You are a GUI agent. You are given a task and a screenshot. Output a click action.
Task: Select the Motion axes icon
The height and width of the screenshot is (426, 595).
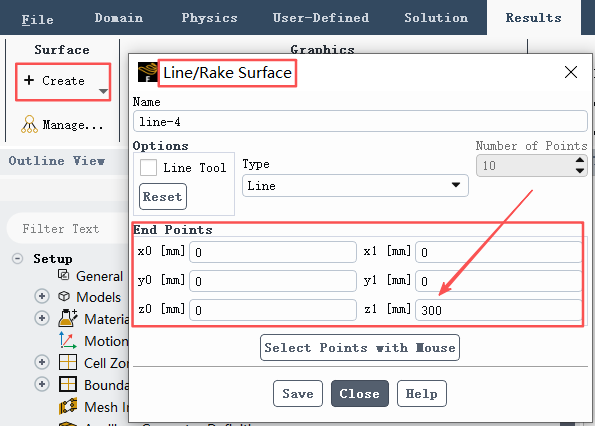(68, 340)
